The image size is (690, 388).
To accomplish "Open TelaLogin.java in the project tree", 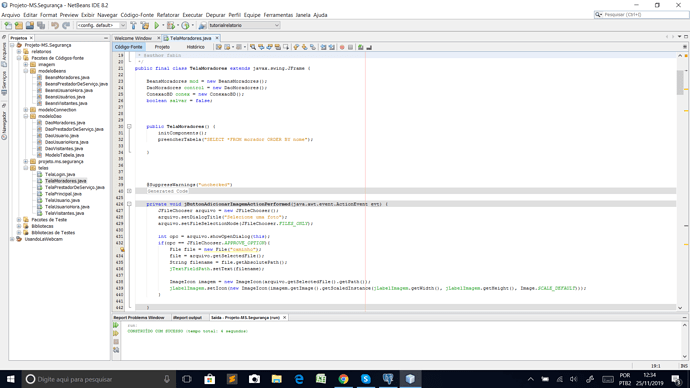I will coord(60,175).
